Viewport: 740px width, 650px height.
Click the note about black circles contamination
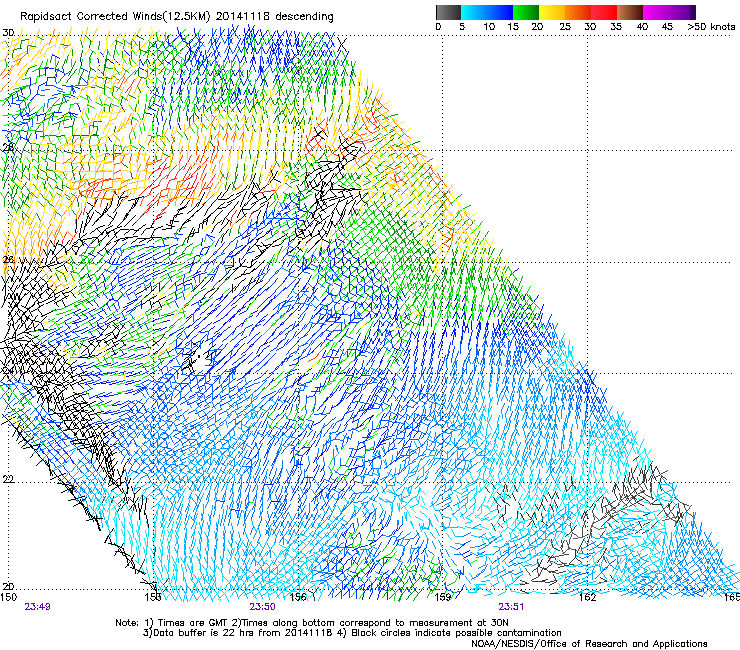(x=450, y=633)
